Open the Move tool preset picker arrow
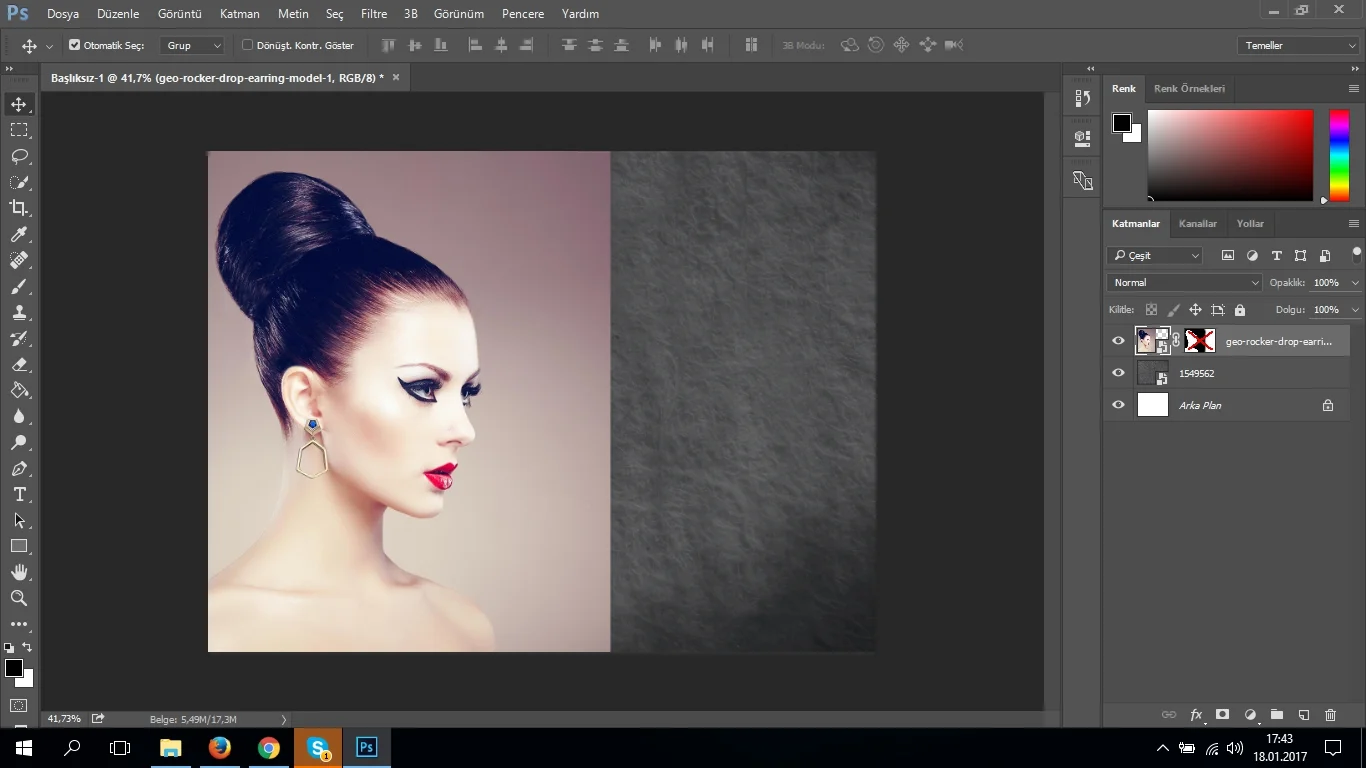The width and height of the screenshot is (1366, 768). pos(49,46)
